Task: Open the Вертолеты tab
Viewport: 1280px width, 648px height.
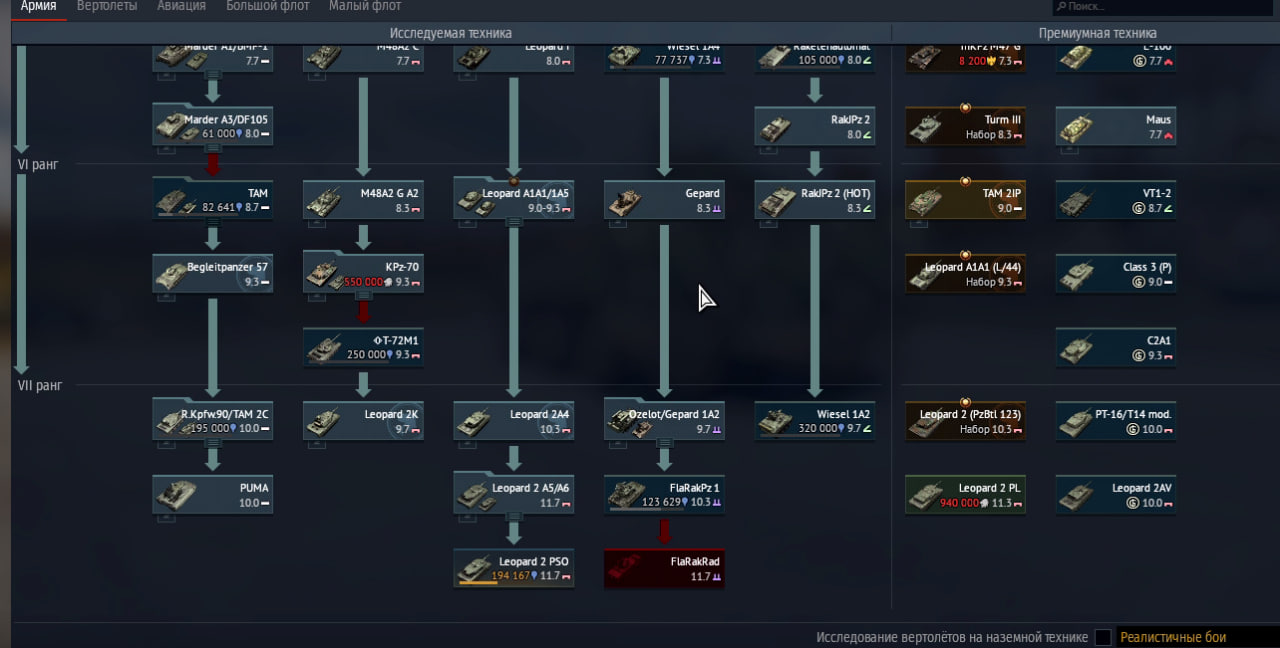Action: (107, 6)
